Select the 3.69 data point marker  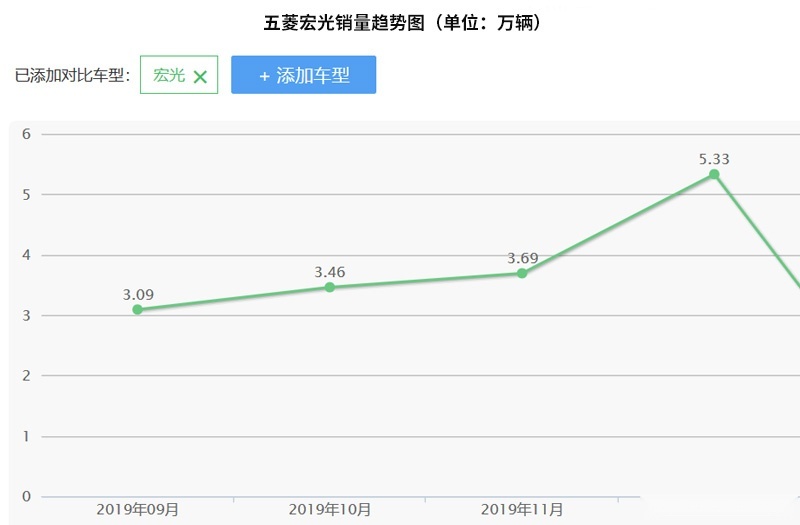(522, 273)
